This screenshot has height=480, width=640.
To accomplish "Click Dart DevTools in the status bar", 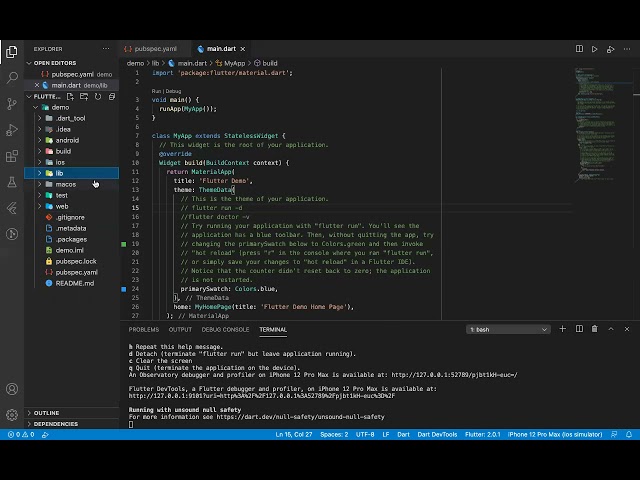I will 436,434.
